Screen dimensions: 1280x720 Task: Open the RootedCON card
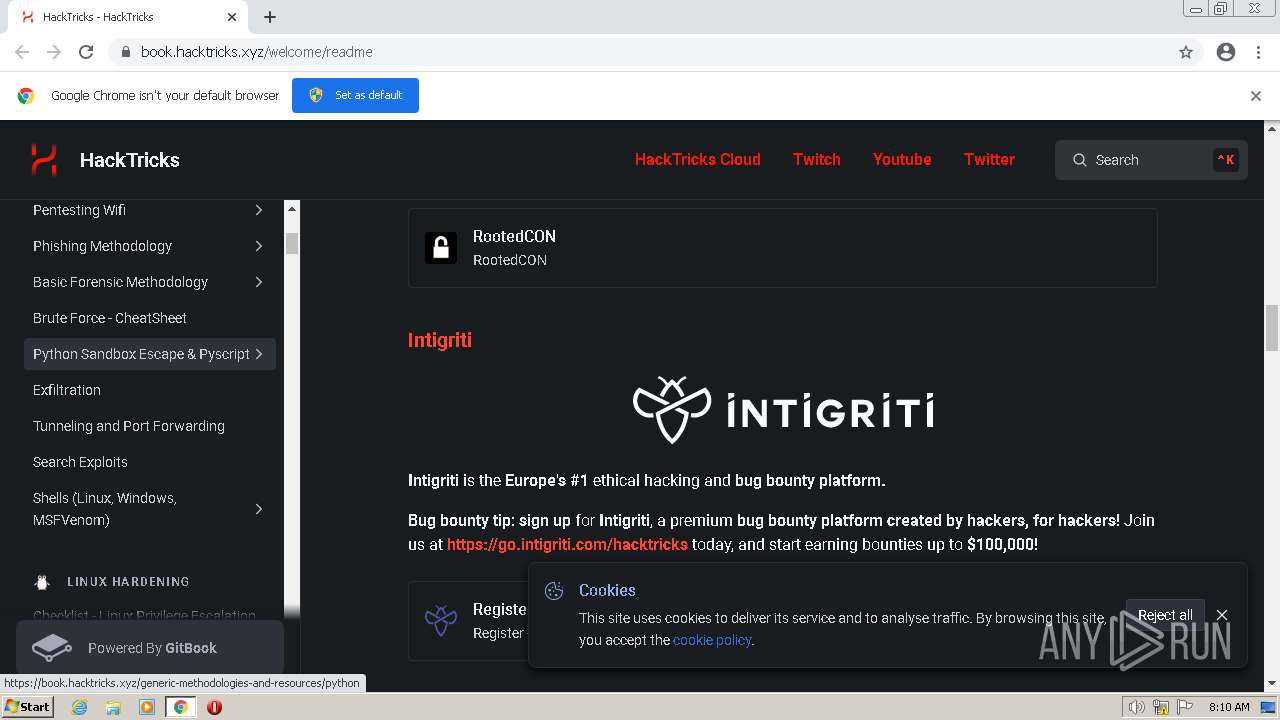coord(783,248)
